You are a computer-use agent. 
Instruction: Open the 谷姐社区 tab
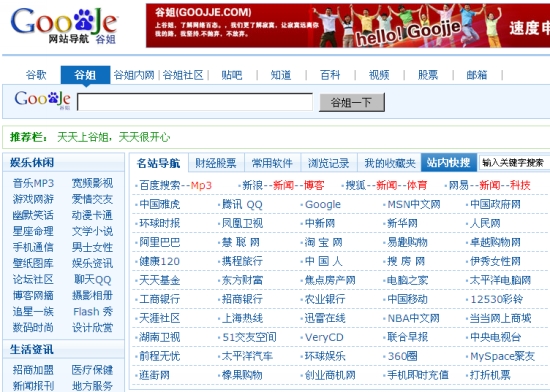[x=183, y=75]
